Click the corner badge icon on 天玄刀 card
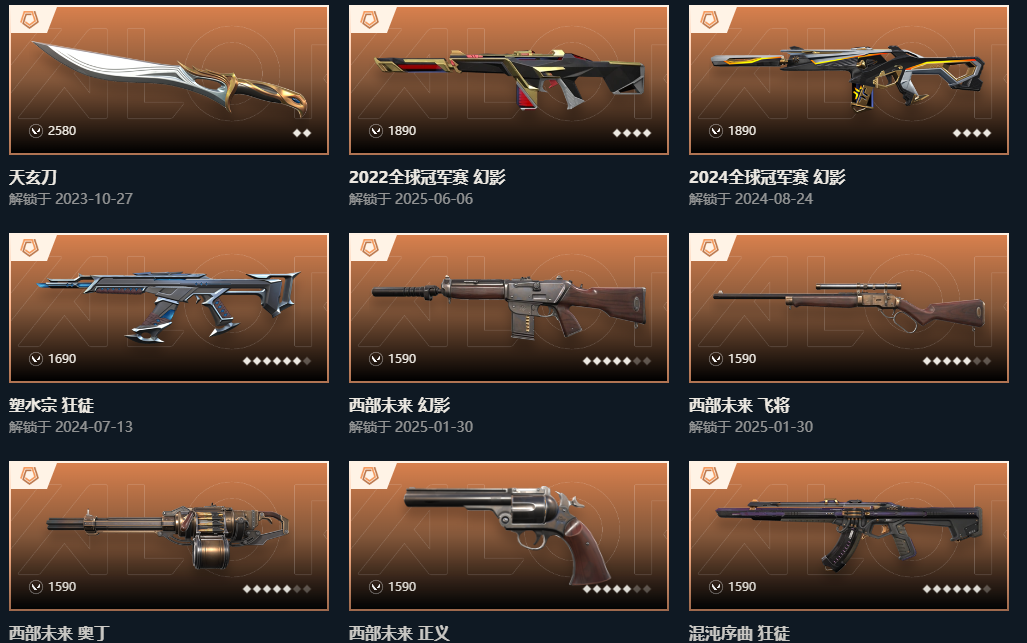Viewport: 1027px width, 643px height. click(x=29, y=20)
